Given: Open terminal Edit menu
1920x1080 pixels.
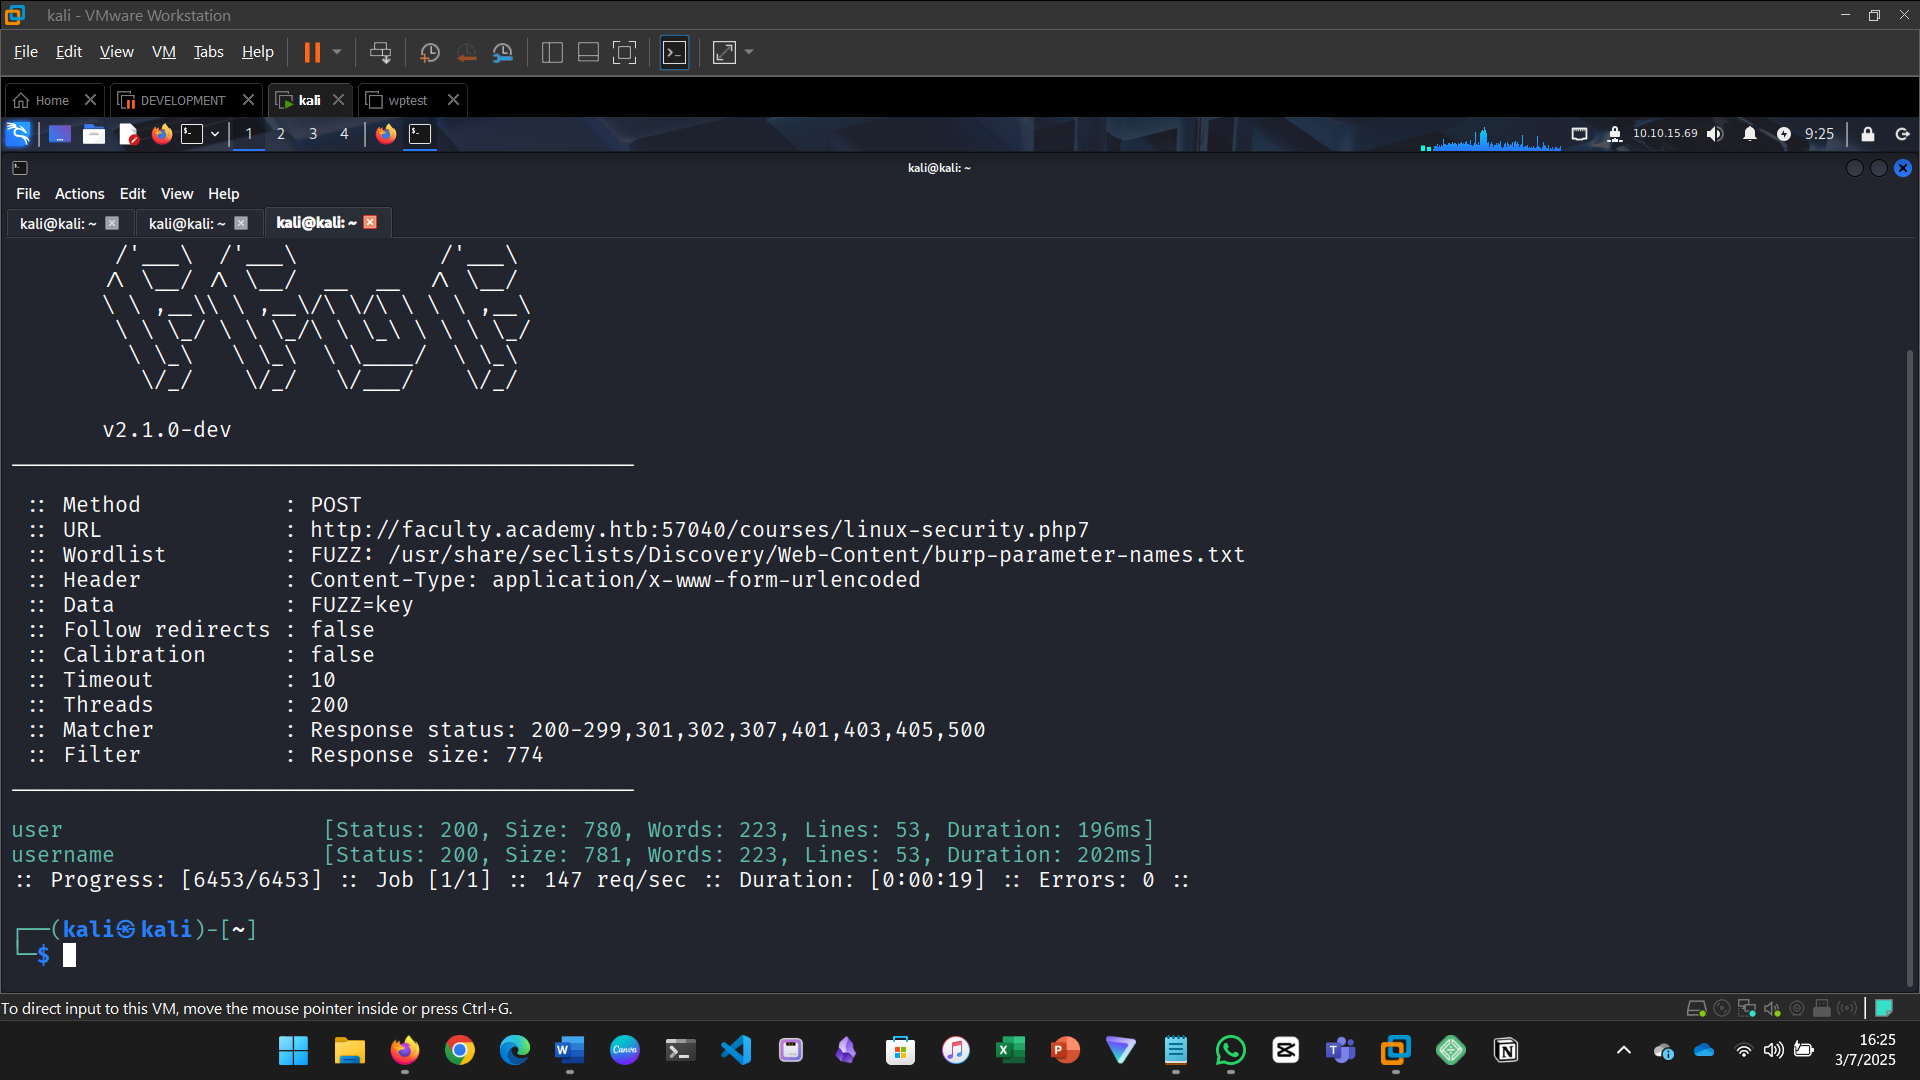Looking at the screenshot, I should coord(133,194).
